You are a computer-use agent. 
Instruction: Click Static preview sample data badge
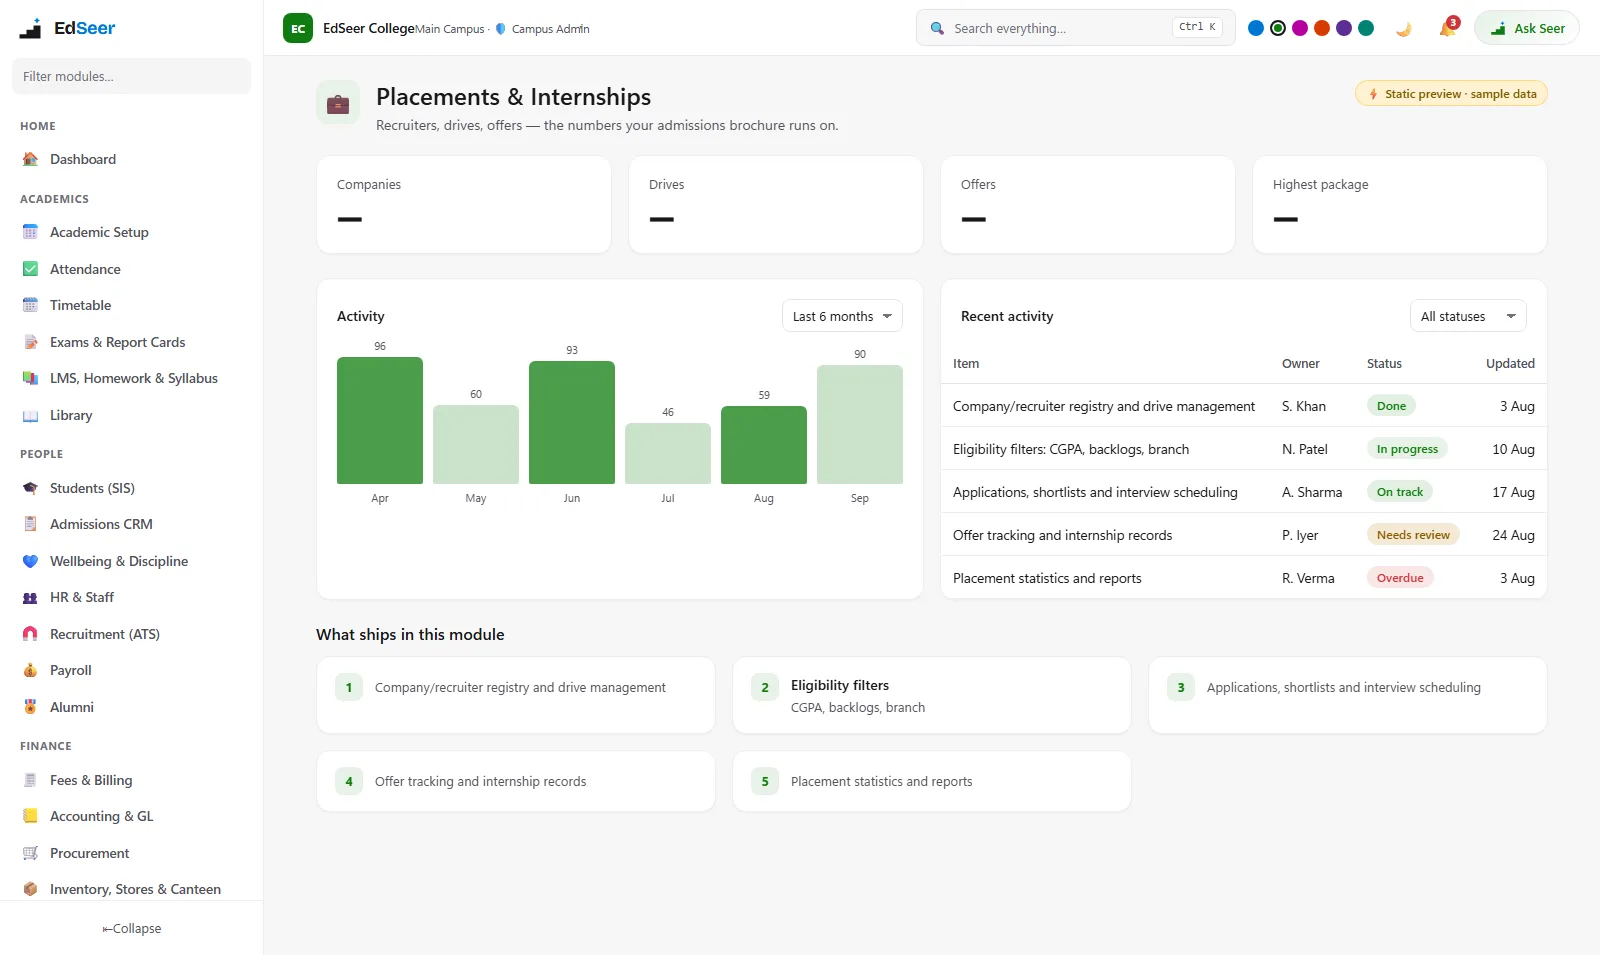click(1451, 94)
